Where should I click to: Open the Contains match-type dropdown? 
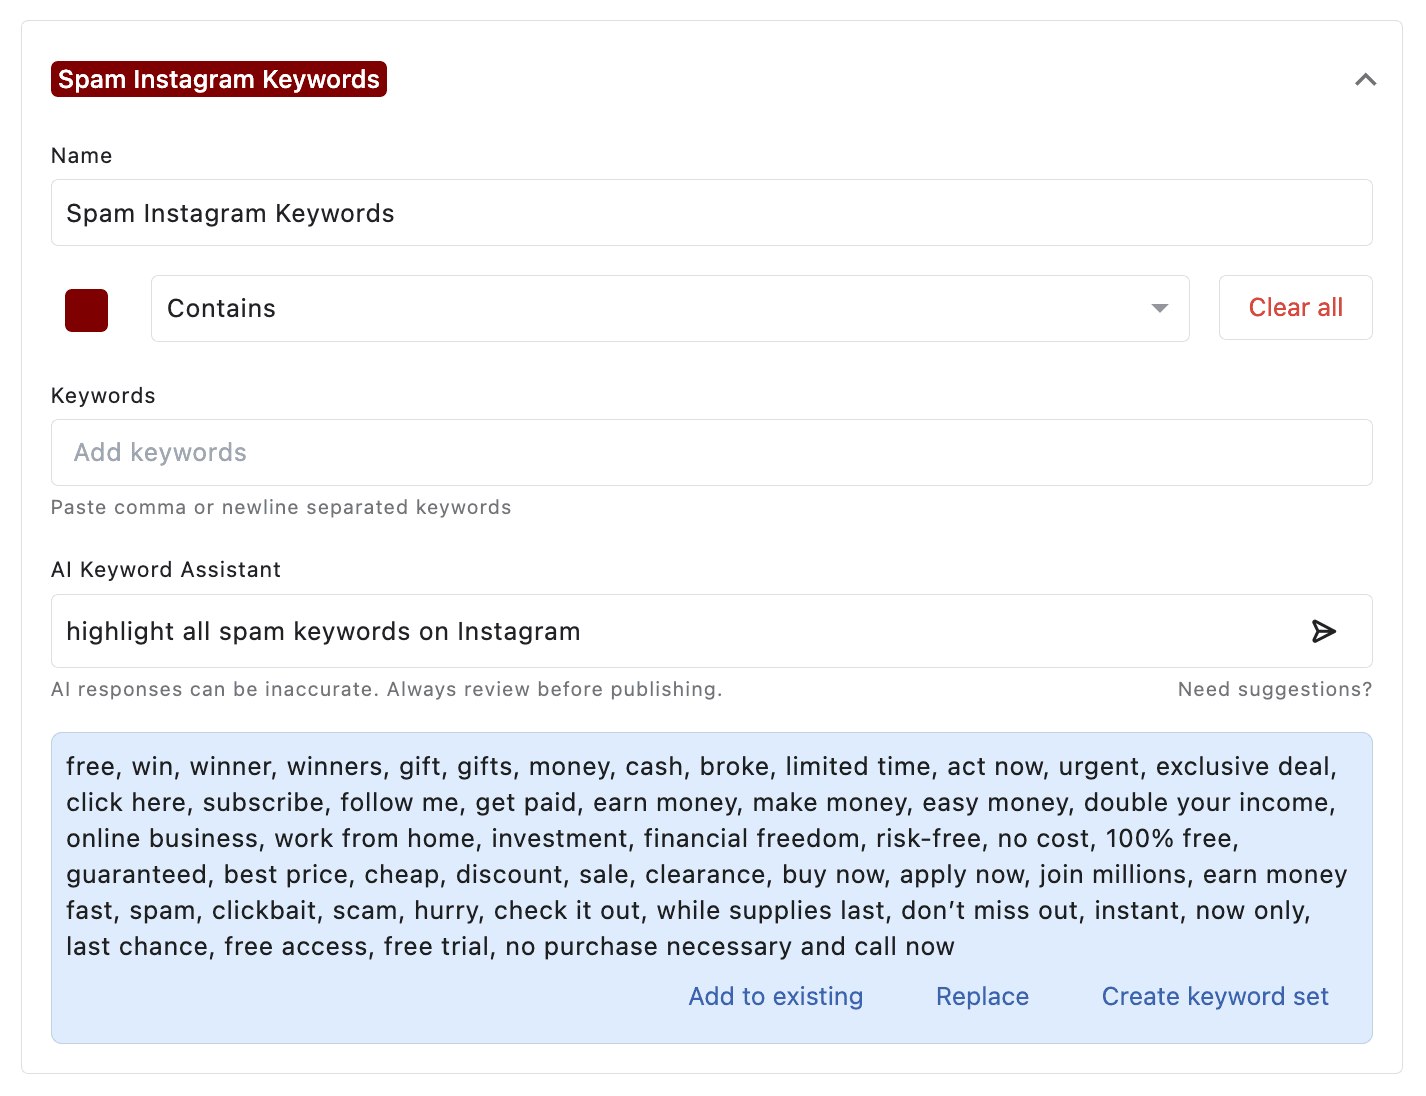(669, 309)
